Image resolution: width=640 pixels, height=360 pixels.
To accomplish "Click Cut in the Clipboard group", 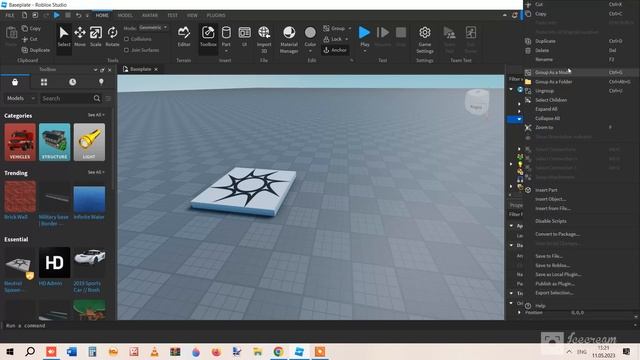I will 30,39.
